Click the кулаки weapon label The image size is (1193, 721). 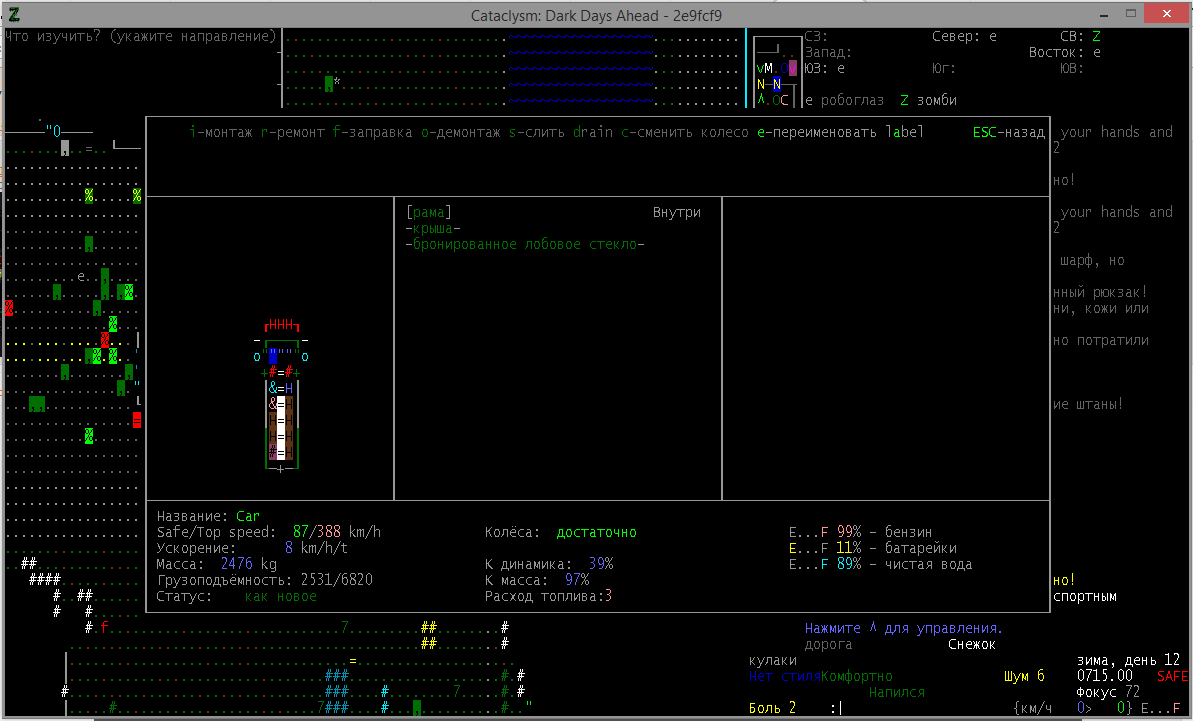[x=772, y=660]
